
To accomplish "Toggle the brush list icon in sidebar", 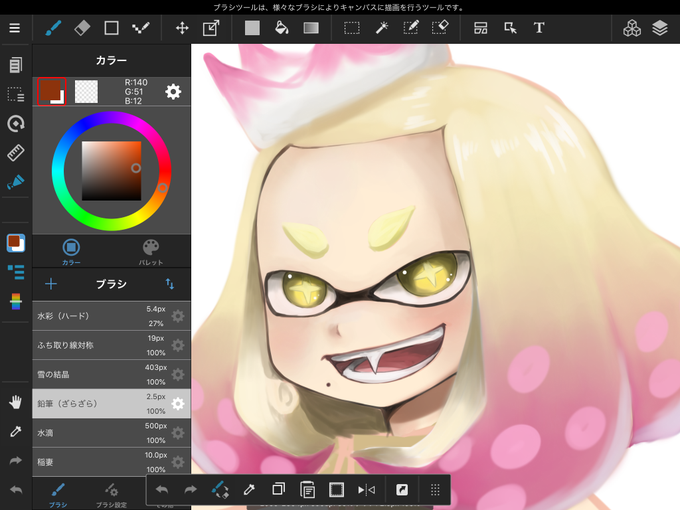I will click(x=16, y=272).
